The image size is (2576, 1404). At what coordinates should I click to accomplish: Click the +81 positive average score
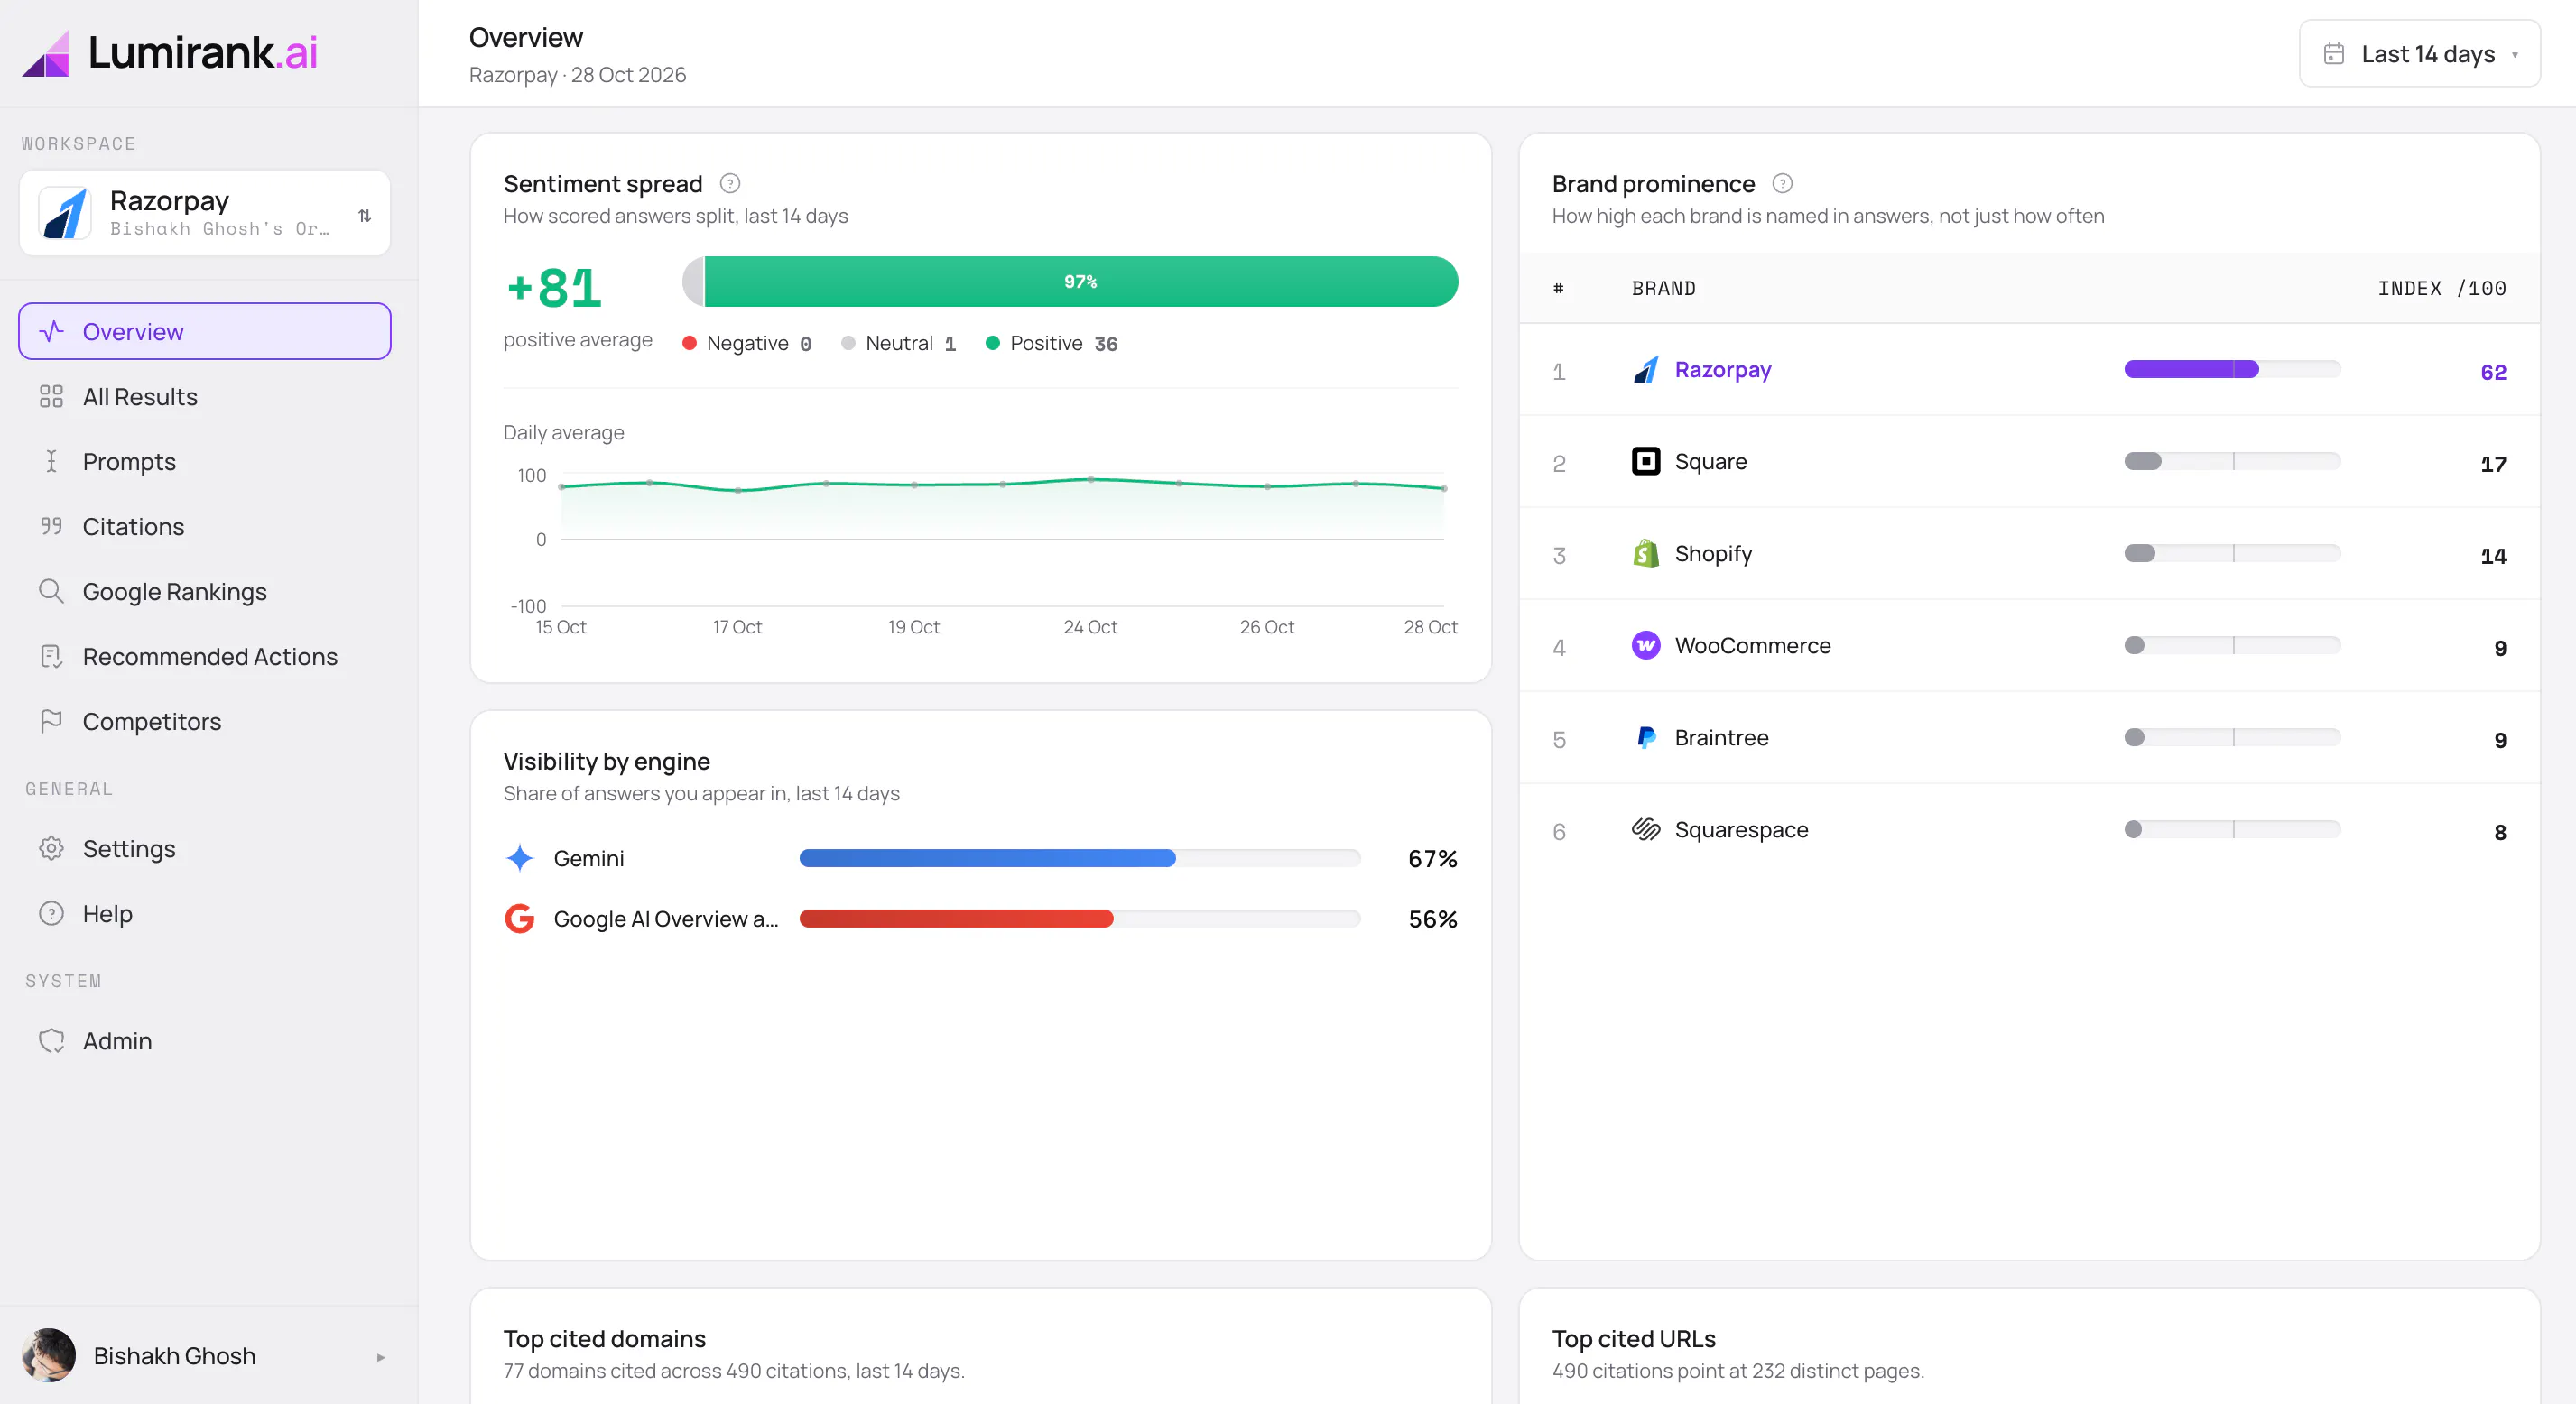pyautogui.click(x=555, y=288)
